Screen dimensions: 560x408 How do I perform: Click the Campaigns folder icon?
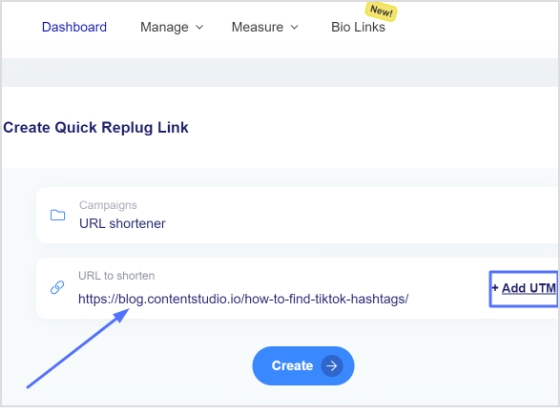58,215
